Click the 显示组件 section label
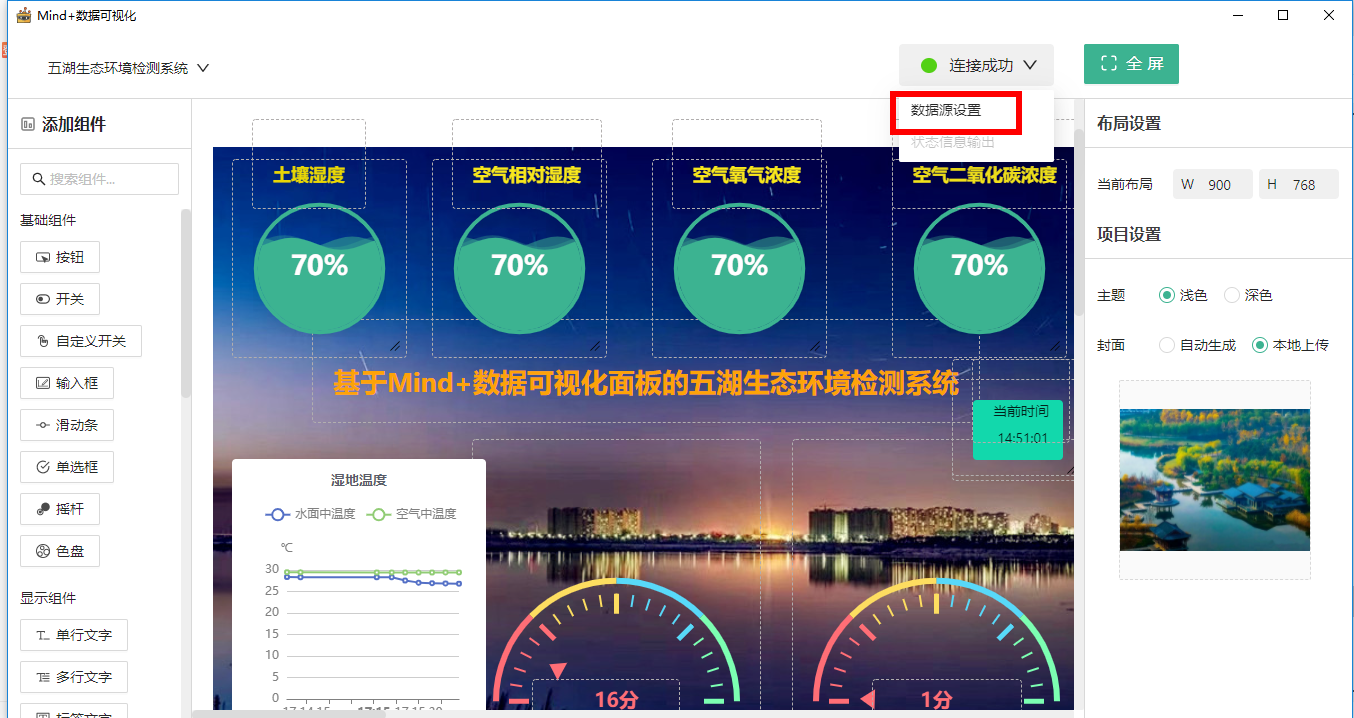This screenshot has width=1354, height=718. click(x=48, y=598)
